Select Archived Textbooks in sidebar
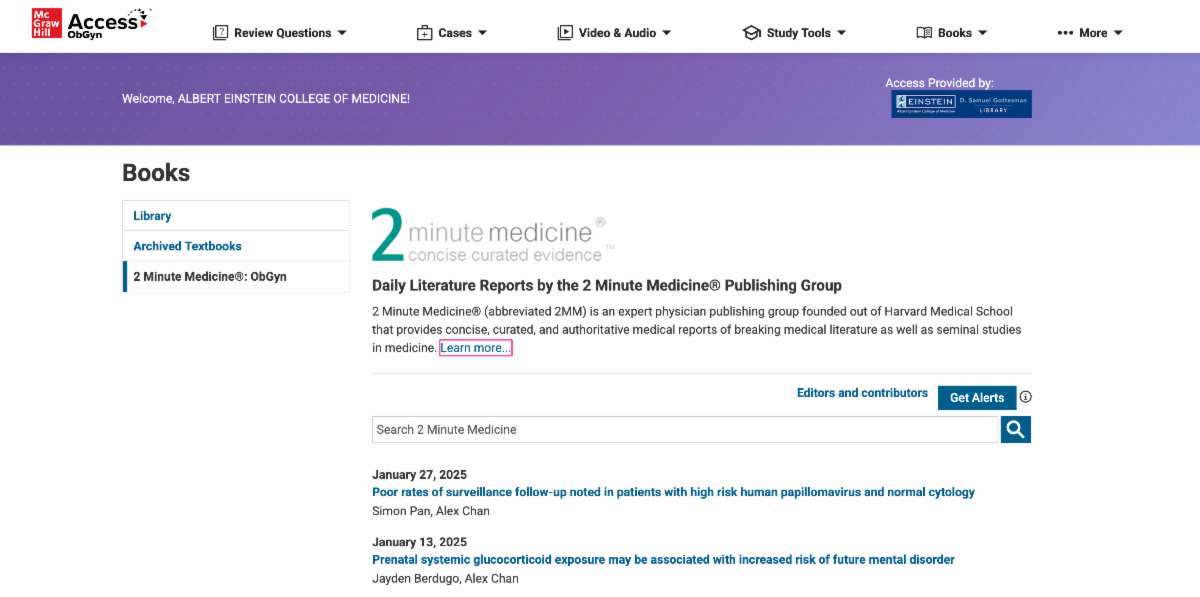 (x=187, y=246)
